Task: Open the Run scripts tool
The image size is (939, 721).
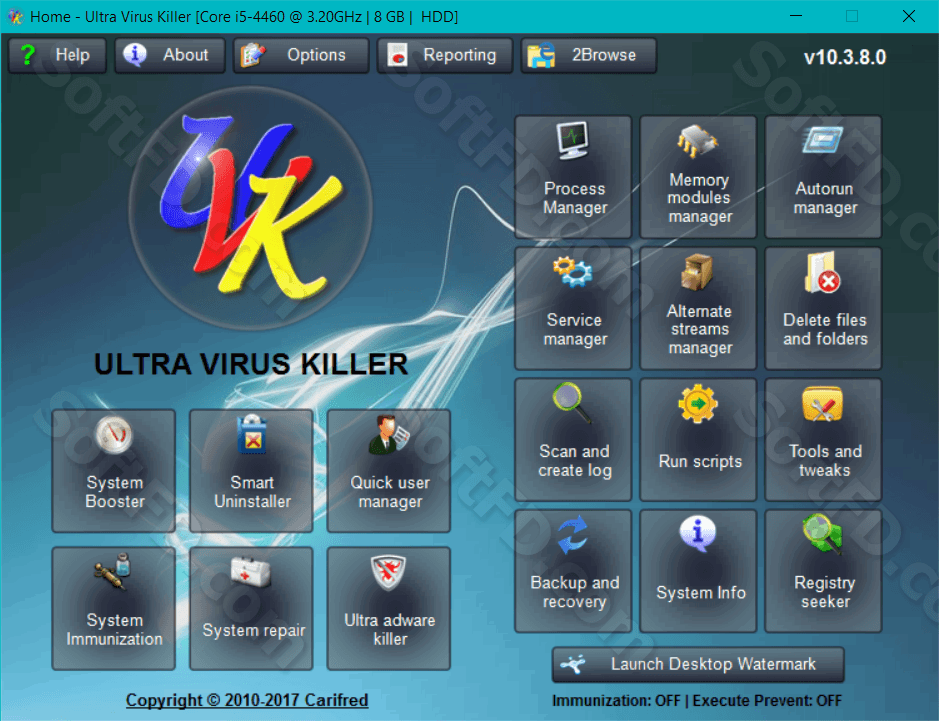Action: (x=698, y=439)
